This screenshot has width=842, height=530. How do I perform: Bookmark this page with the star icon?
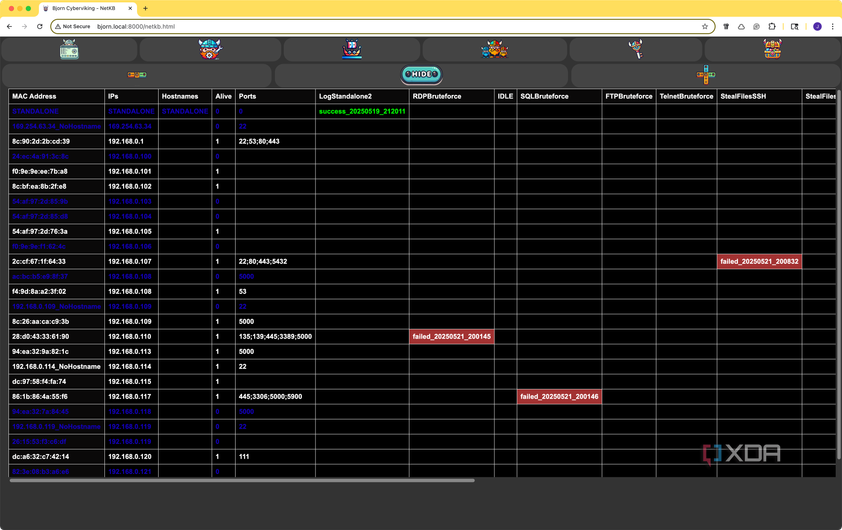click(705, 26)
